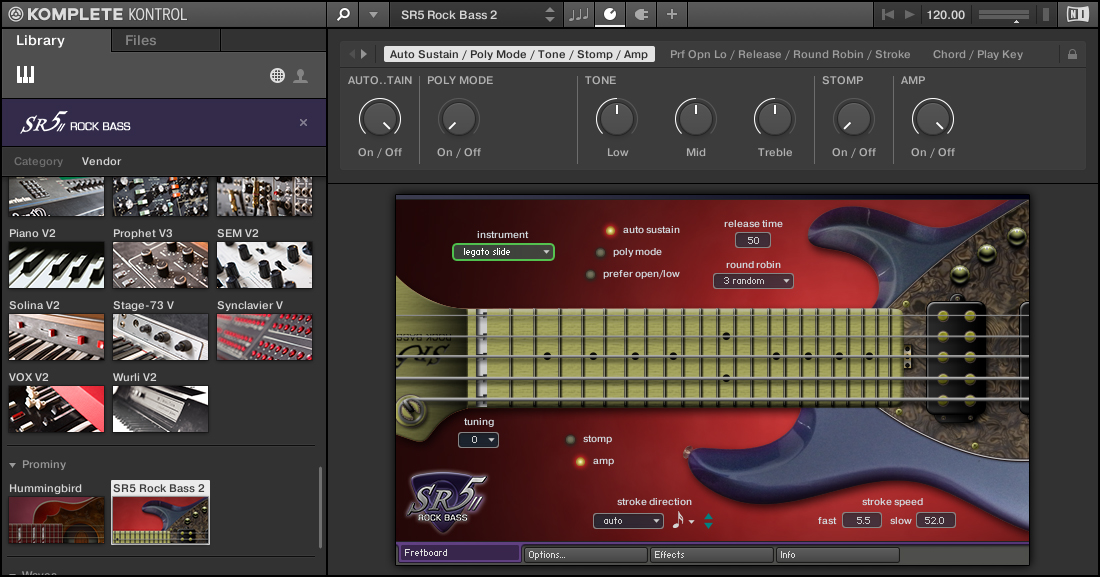
Task: Adjust the master volume slider
Action: tap(1004, 15)
